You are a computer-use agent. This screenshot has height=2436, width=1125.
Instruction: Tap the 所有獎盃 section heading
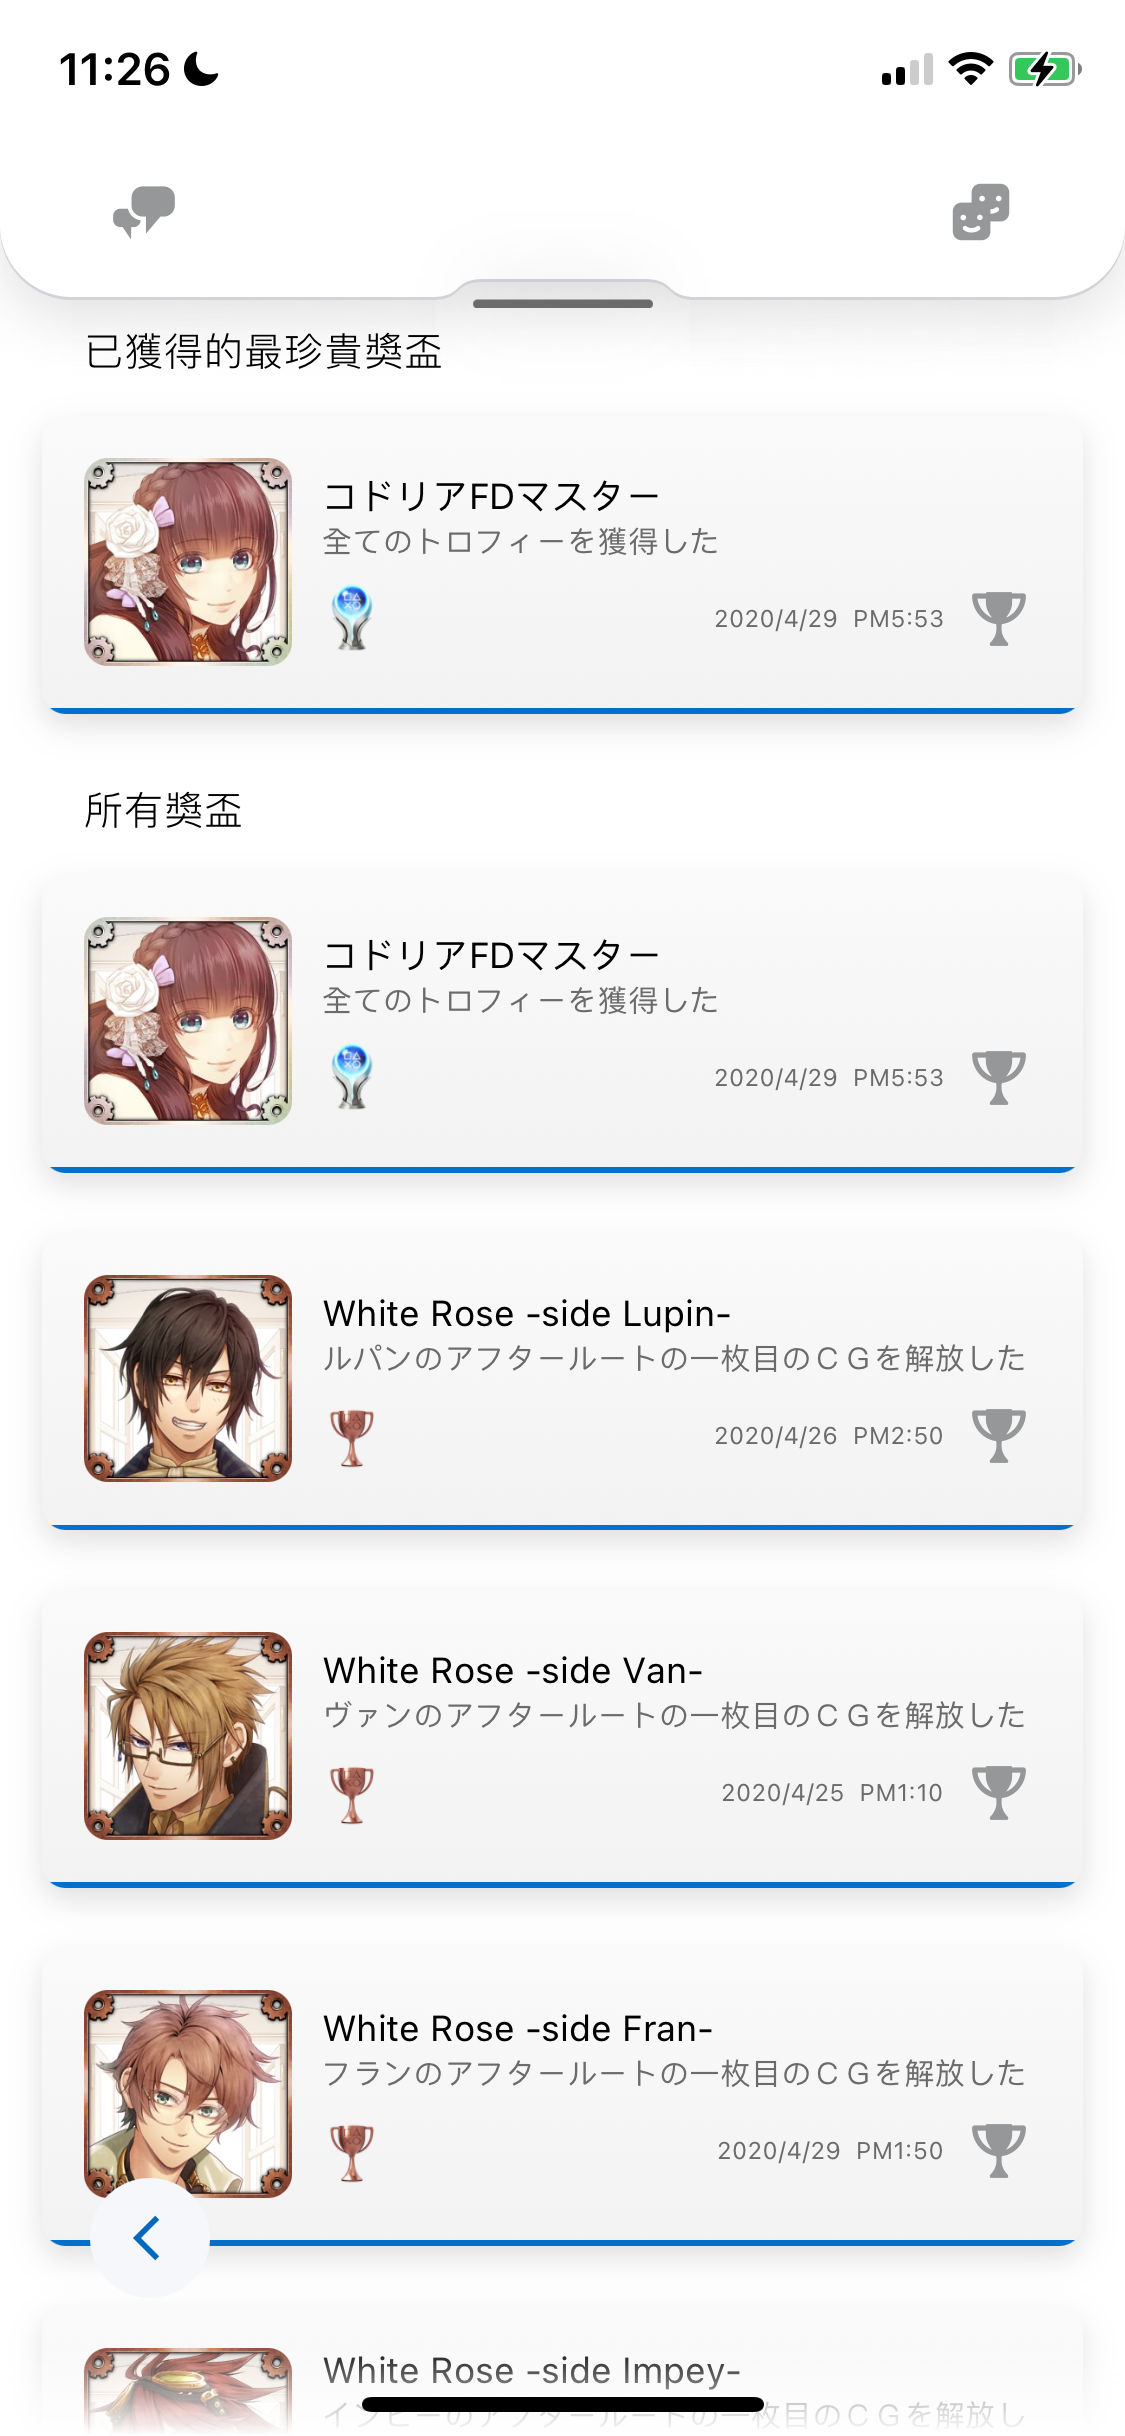click(163, 810)
